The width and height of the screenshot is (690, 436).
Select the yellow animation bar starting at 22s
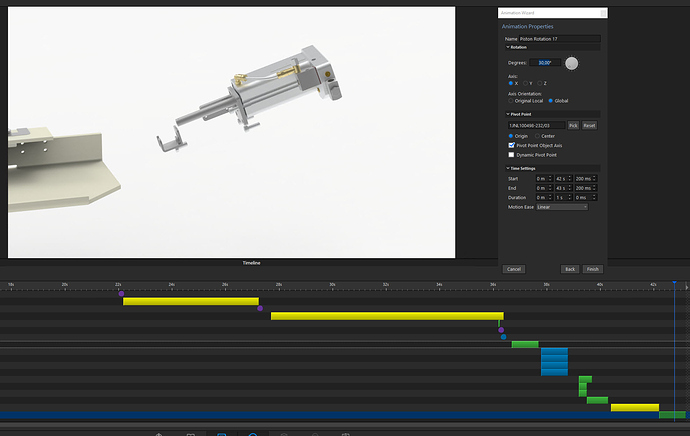point(191,301)
